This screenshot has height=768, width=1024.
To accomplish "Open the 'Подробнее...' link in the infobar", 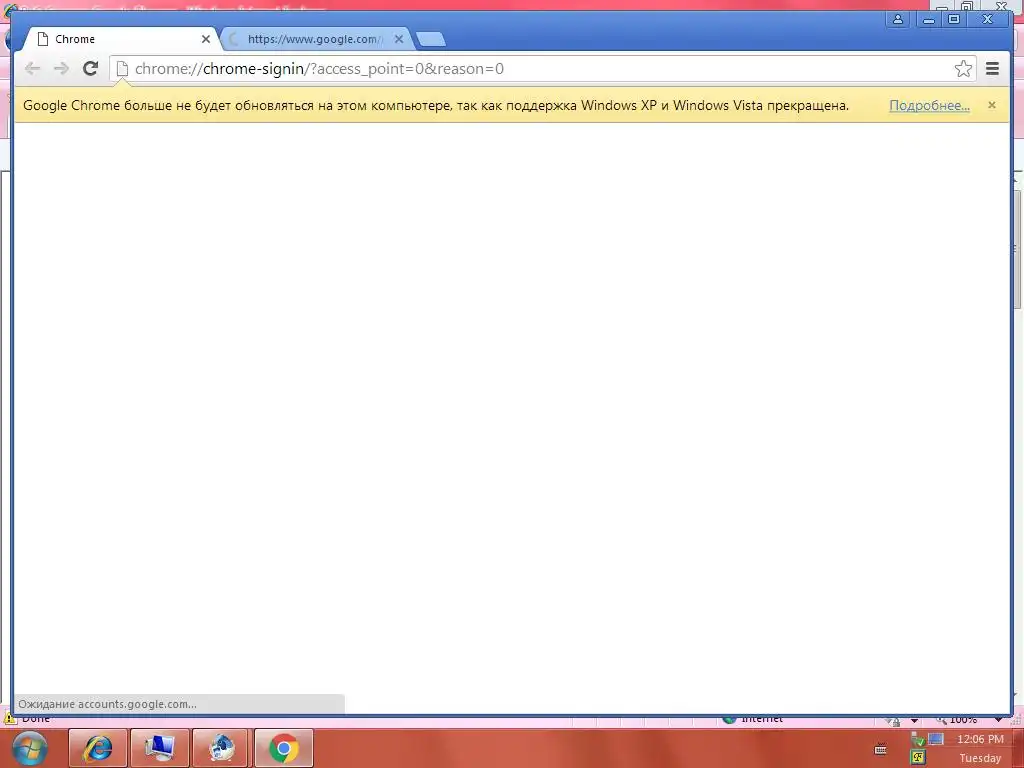I will (929, 105).
